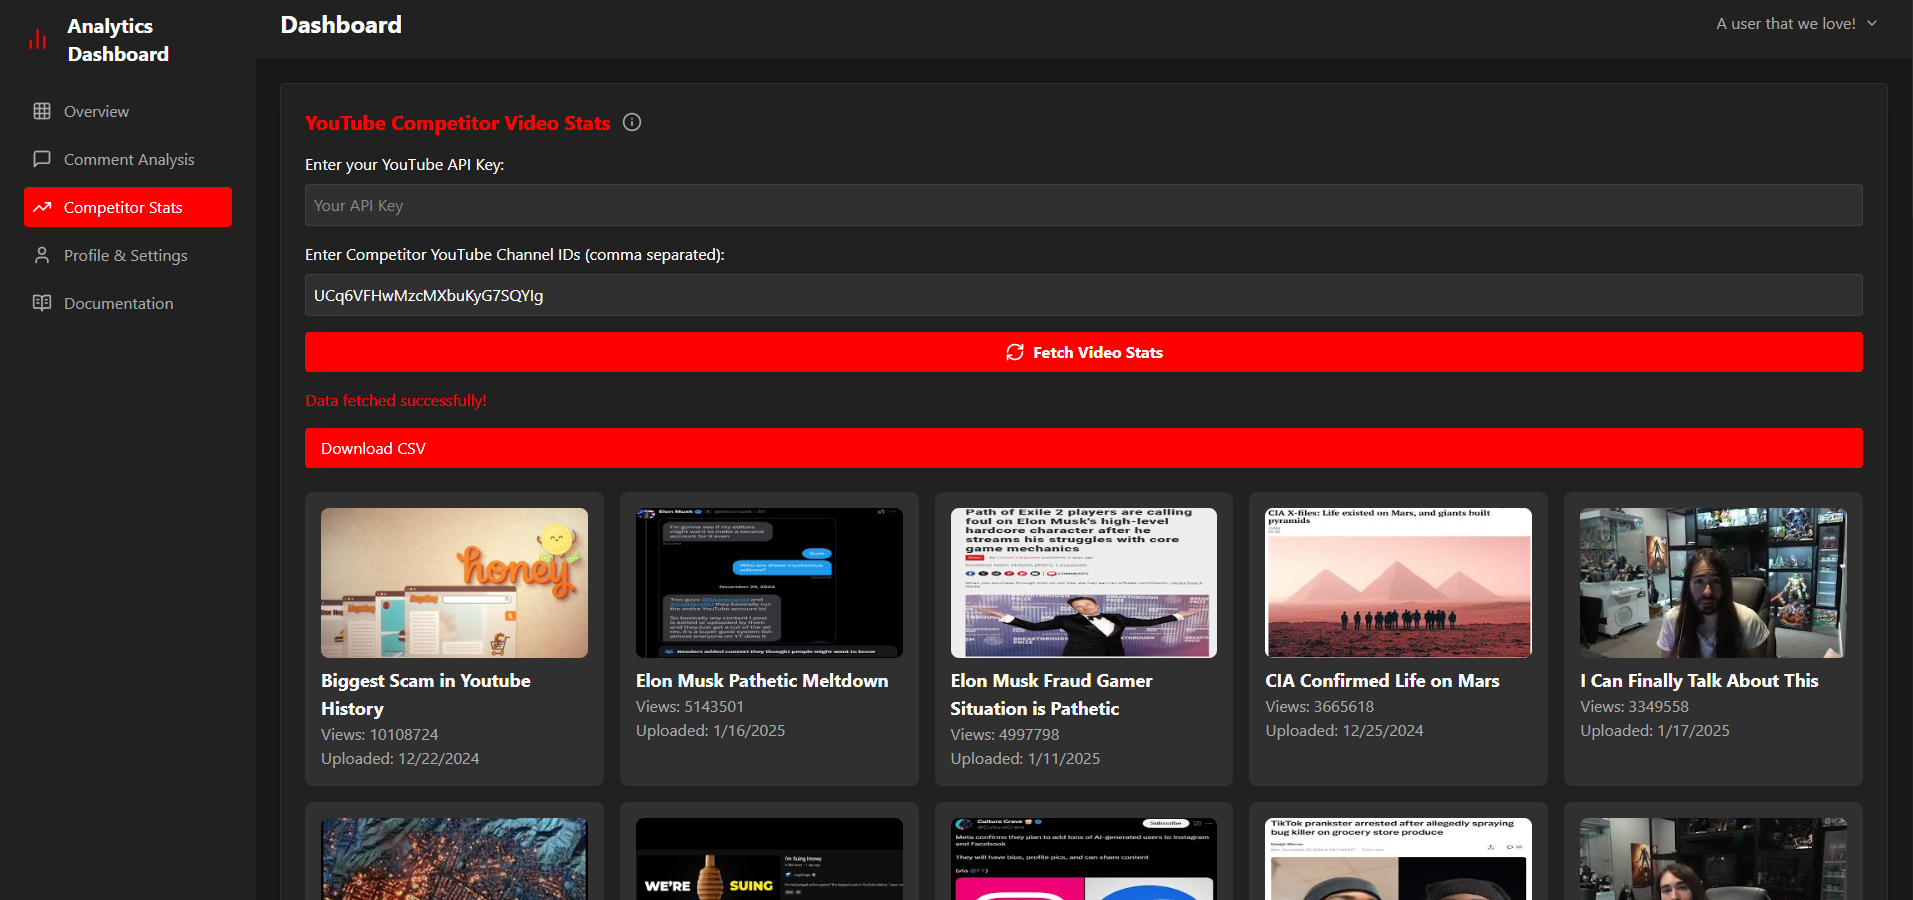
Task: Focus the Your API Key input field
Action: (1084, 205)
